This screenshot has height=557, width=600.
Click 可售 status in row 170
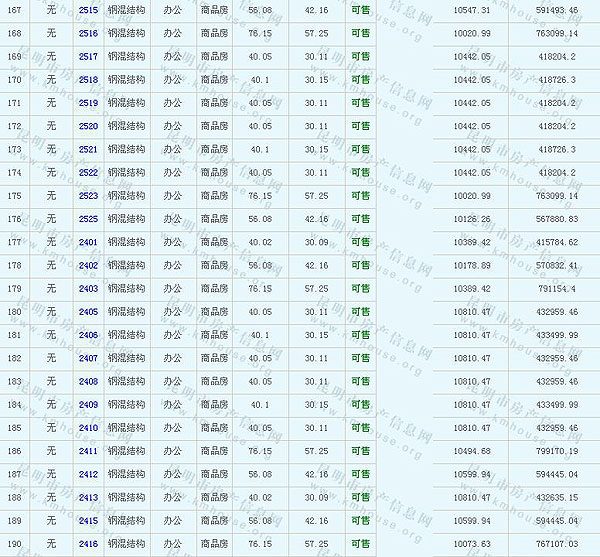(x=360, y=79)
